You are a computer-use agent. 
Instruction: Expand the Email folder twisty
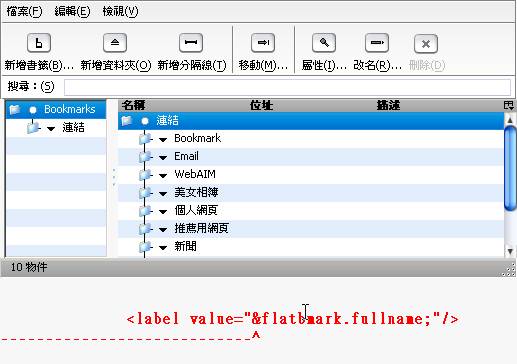163,158
